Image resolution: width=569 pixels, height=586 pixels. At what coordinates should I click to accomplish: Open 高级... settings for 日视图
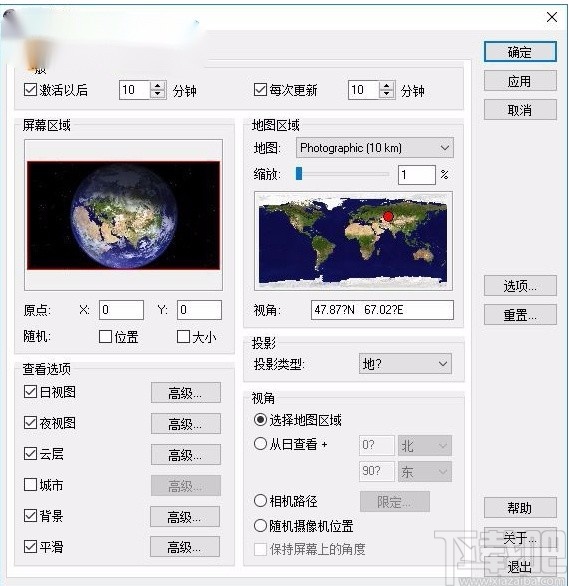186,392
